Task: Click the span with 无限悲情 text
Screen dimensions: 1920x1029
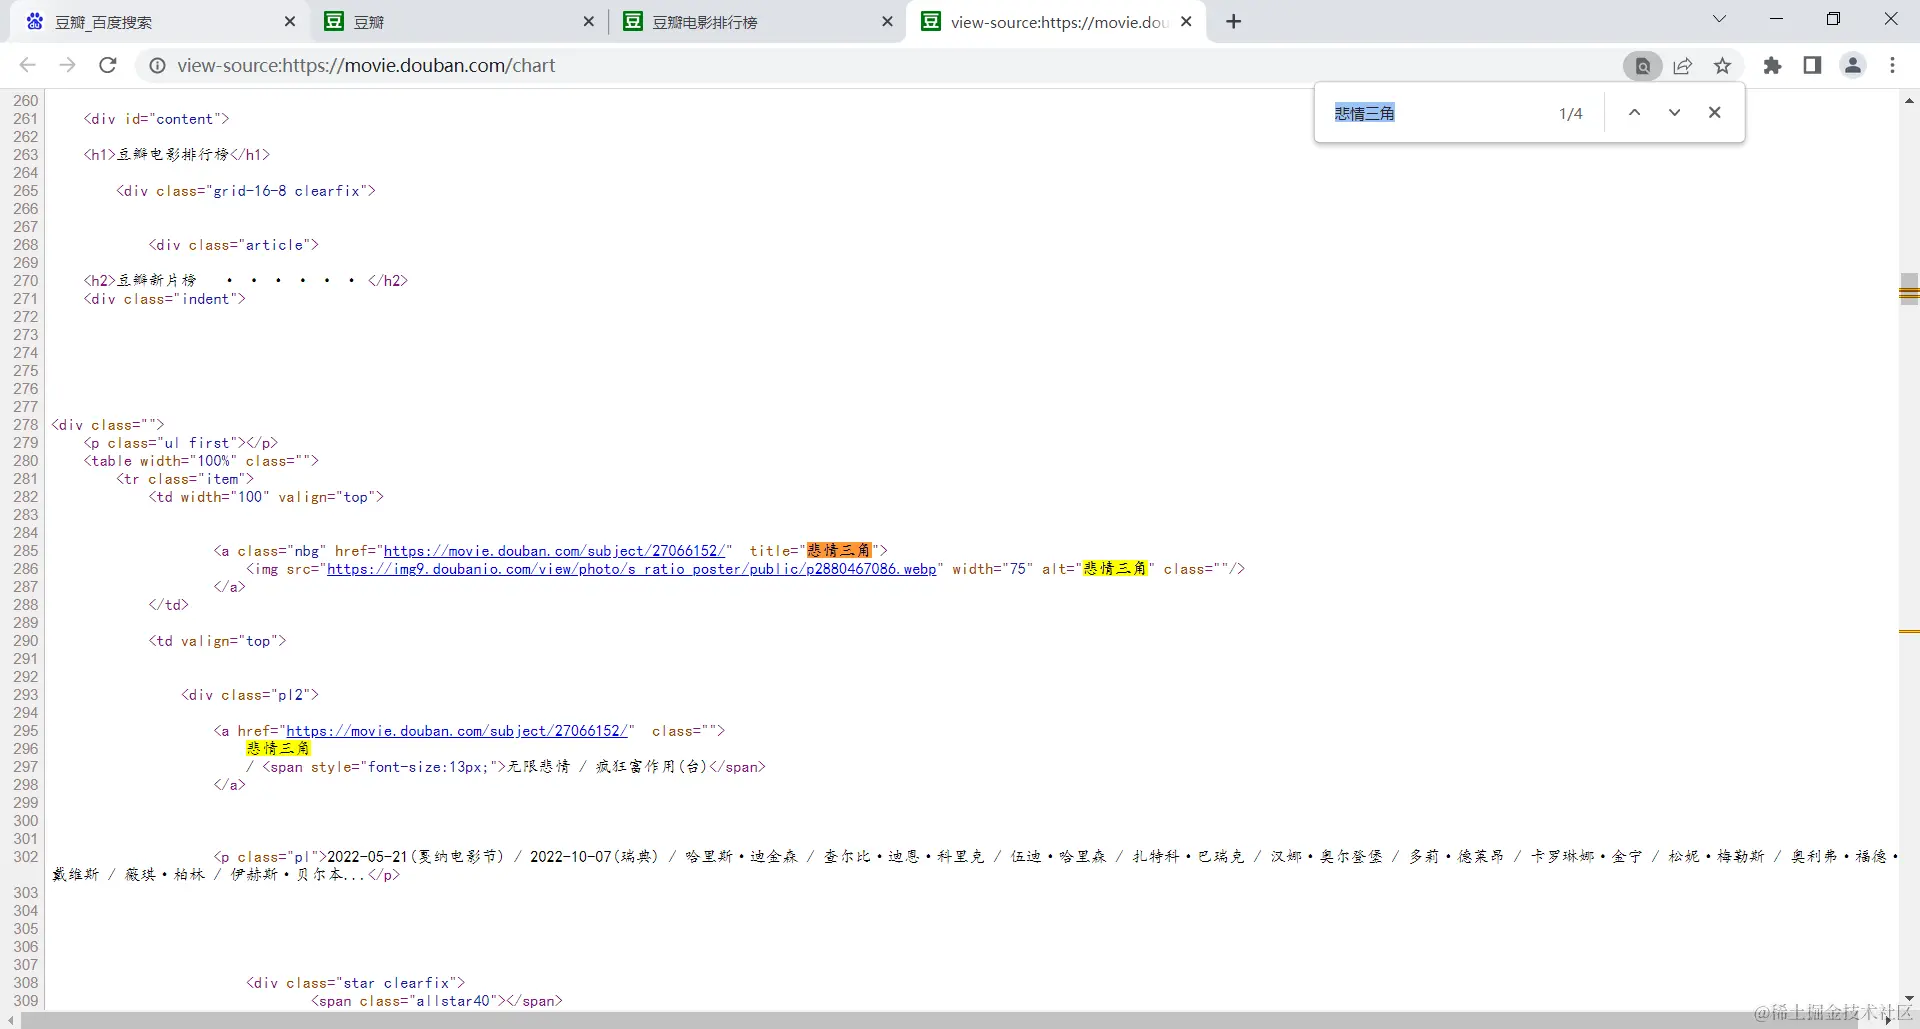Action: point(514,767)
